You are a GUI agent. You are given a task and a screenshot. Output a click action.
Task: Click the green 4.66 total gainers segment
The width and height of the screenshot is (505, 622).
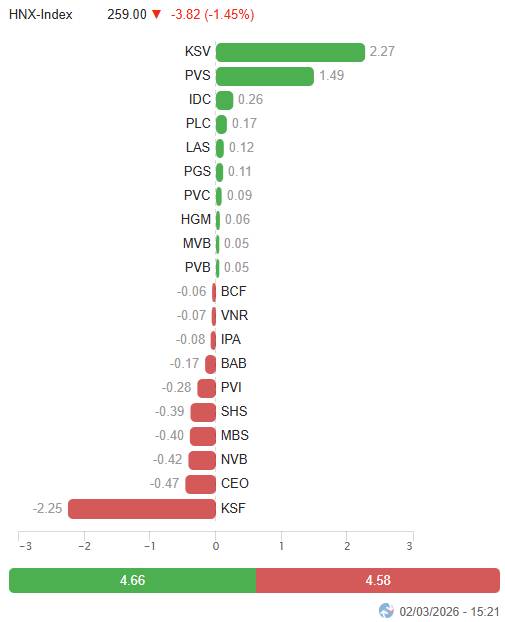click(132, 580)
